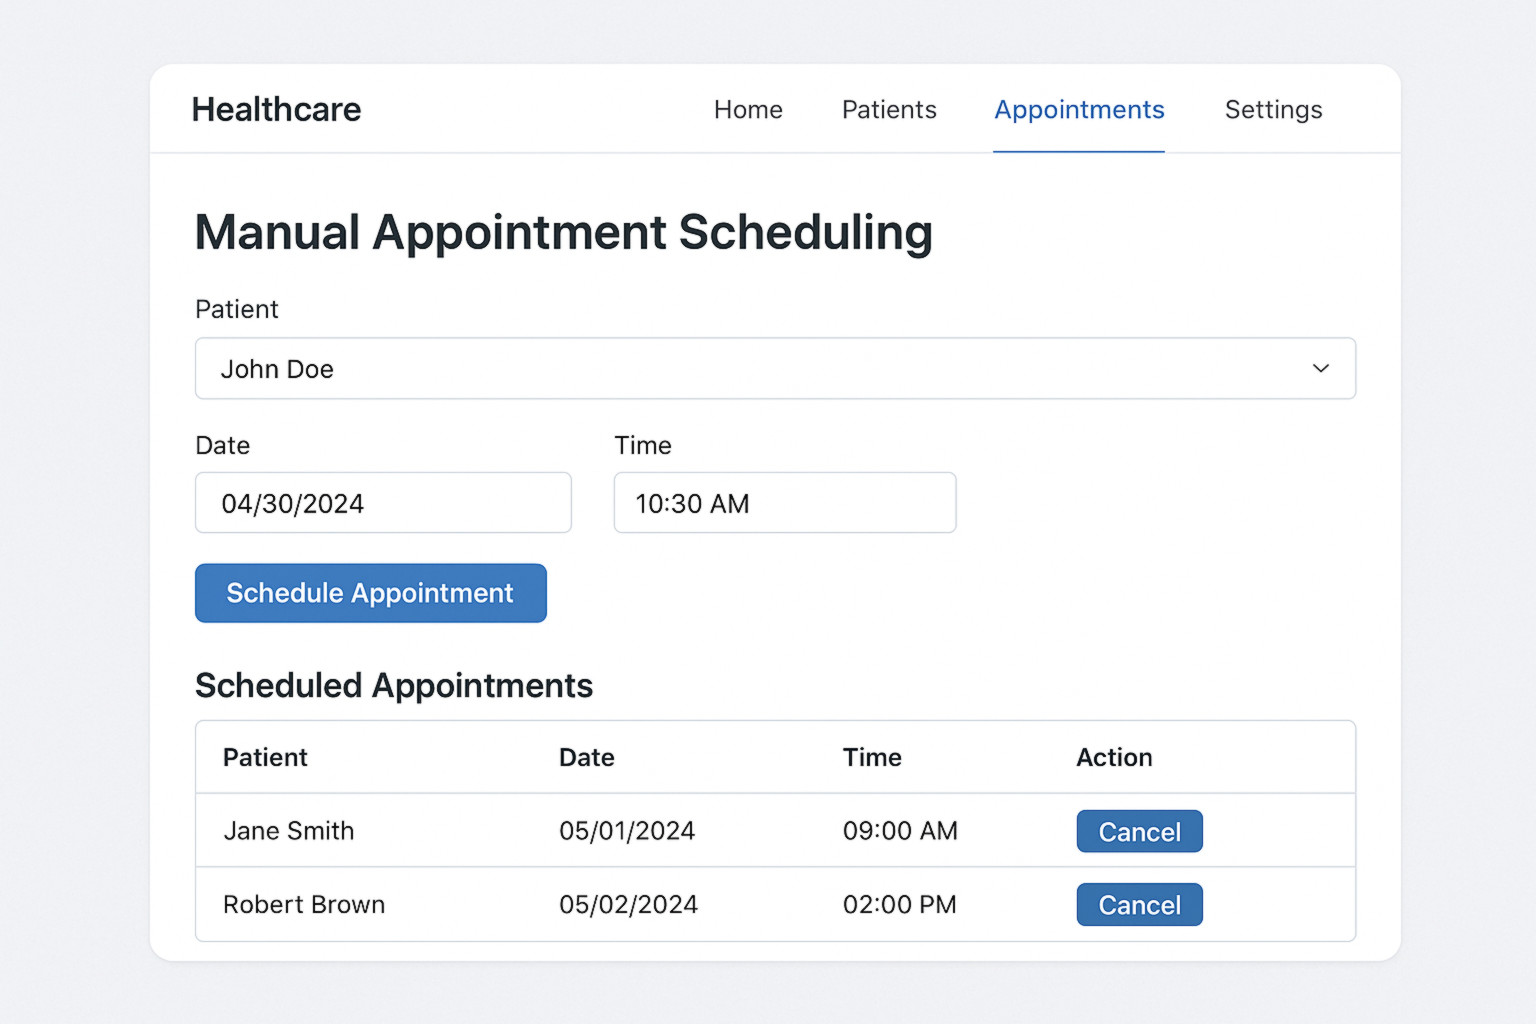Switch to the Patients tab
This screenshot has height=1024, width=1536.
pyautogui.click(x=888, y=110)
